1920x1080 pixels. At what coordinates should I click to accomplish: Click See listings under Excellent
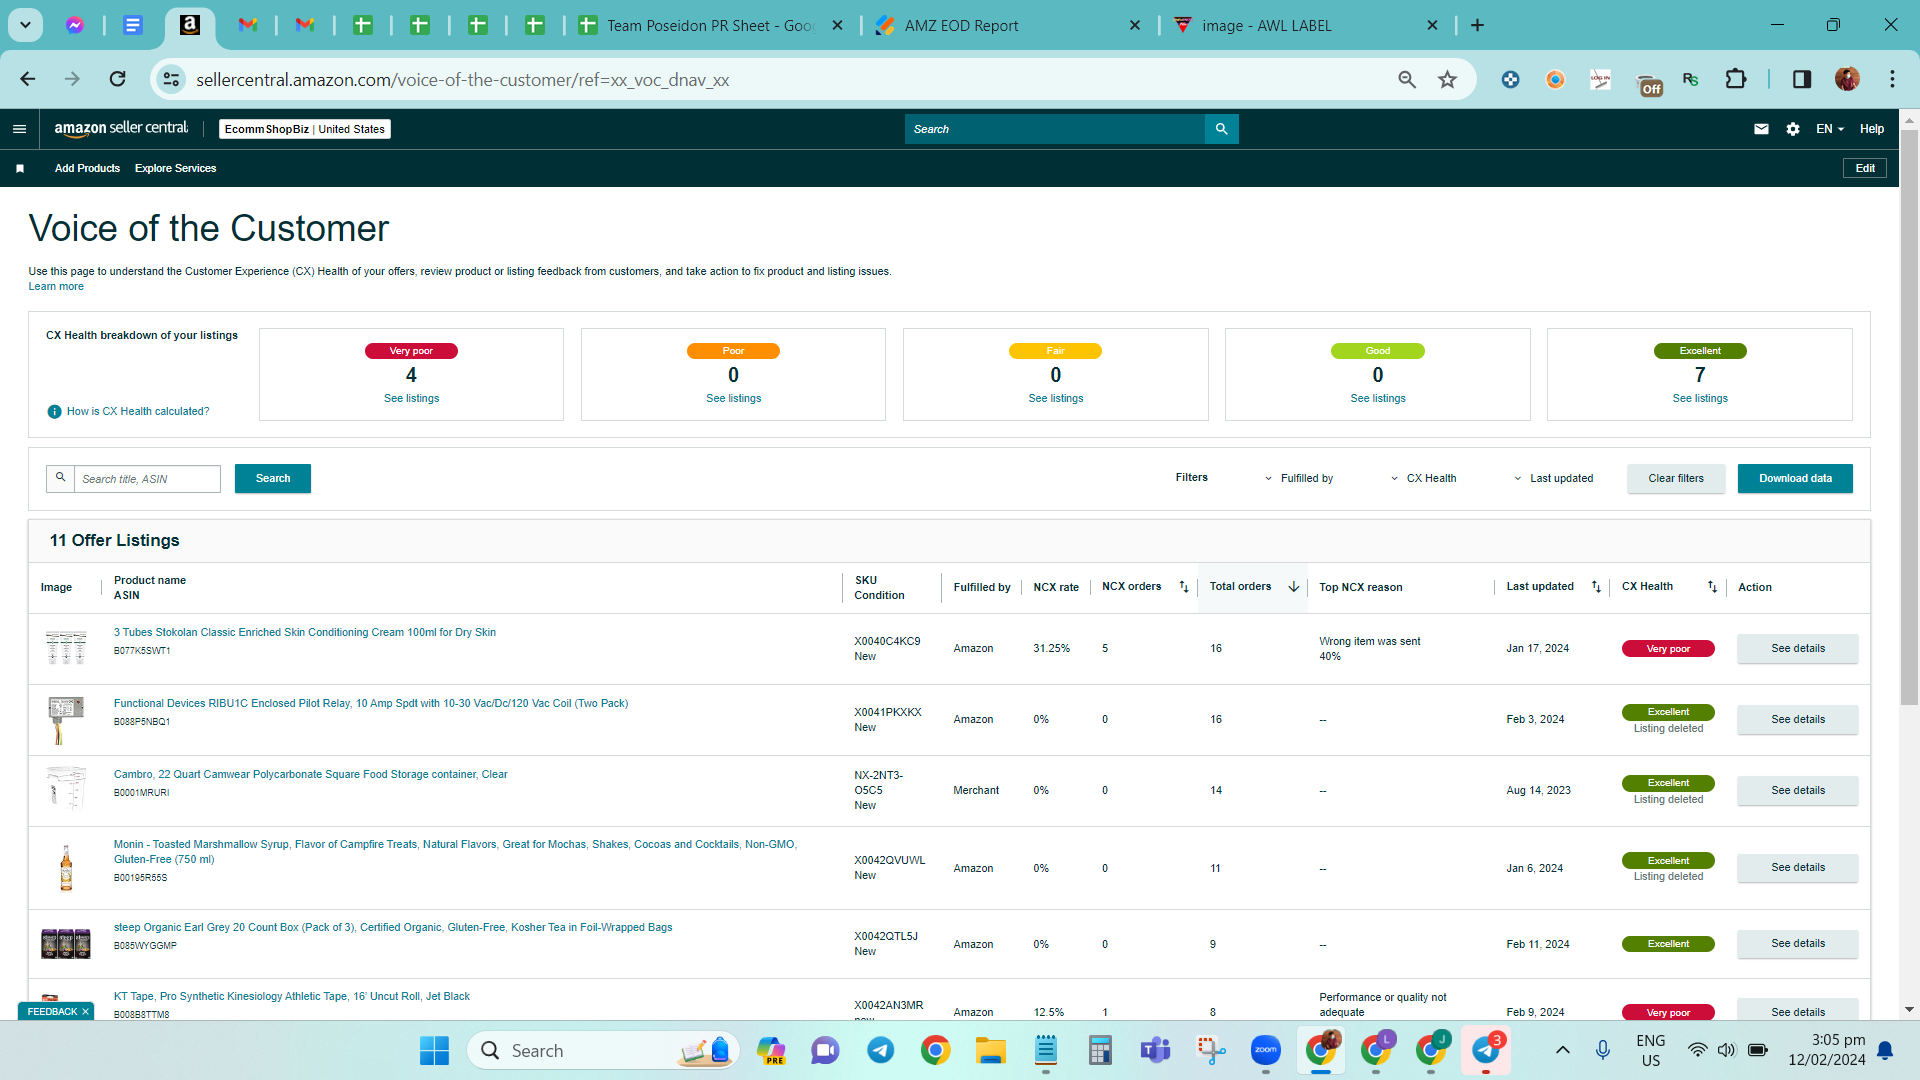[1700, 399]
